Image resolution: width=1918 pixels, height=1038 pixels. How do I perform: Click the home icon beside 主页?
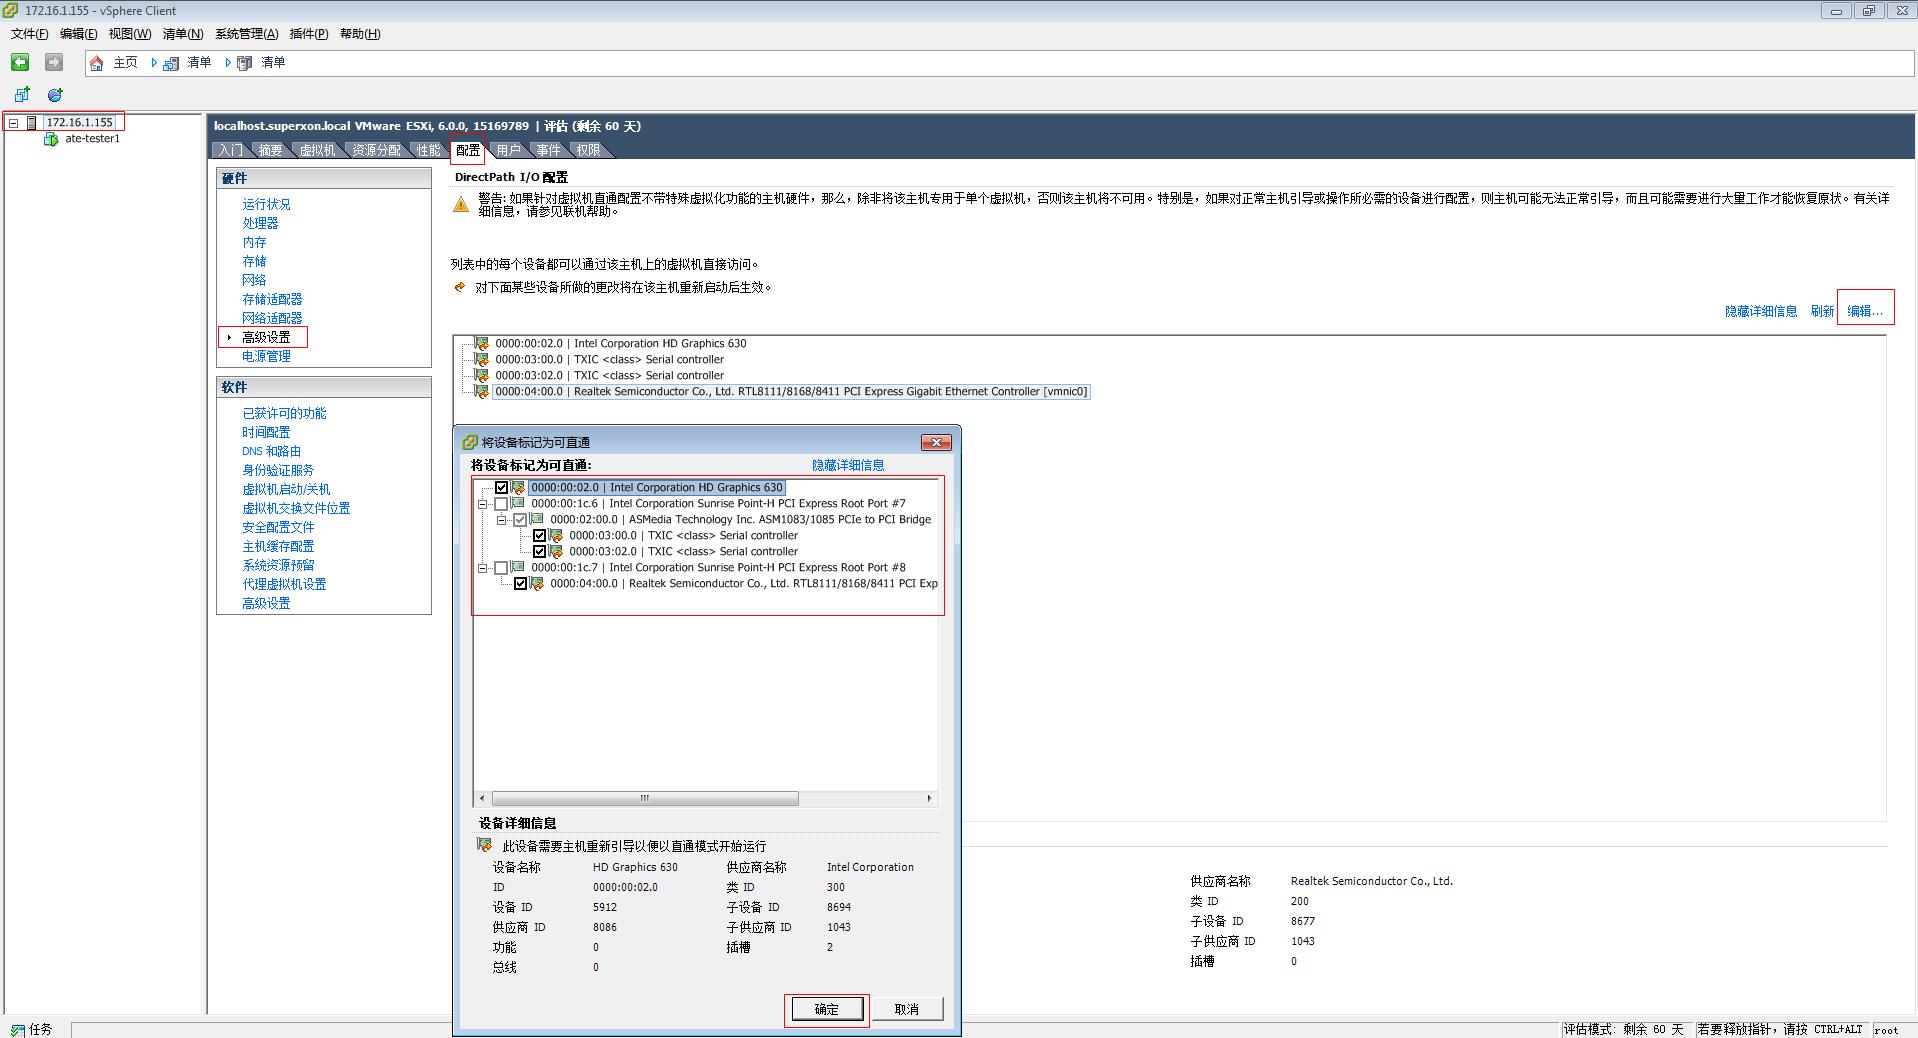97,63
